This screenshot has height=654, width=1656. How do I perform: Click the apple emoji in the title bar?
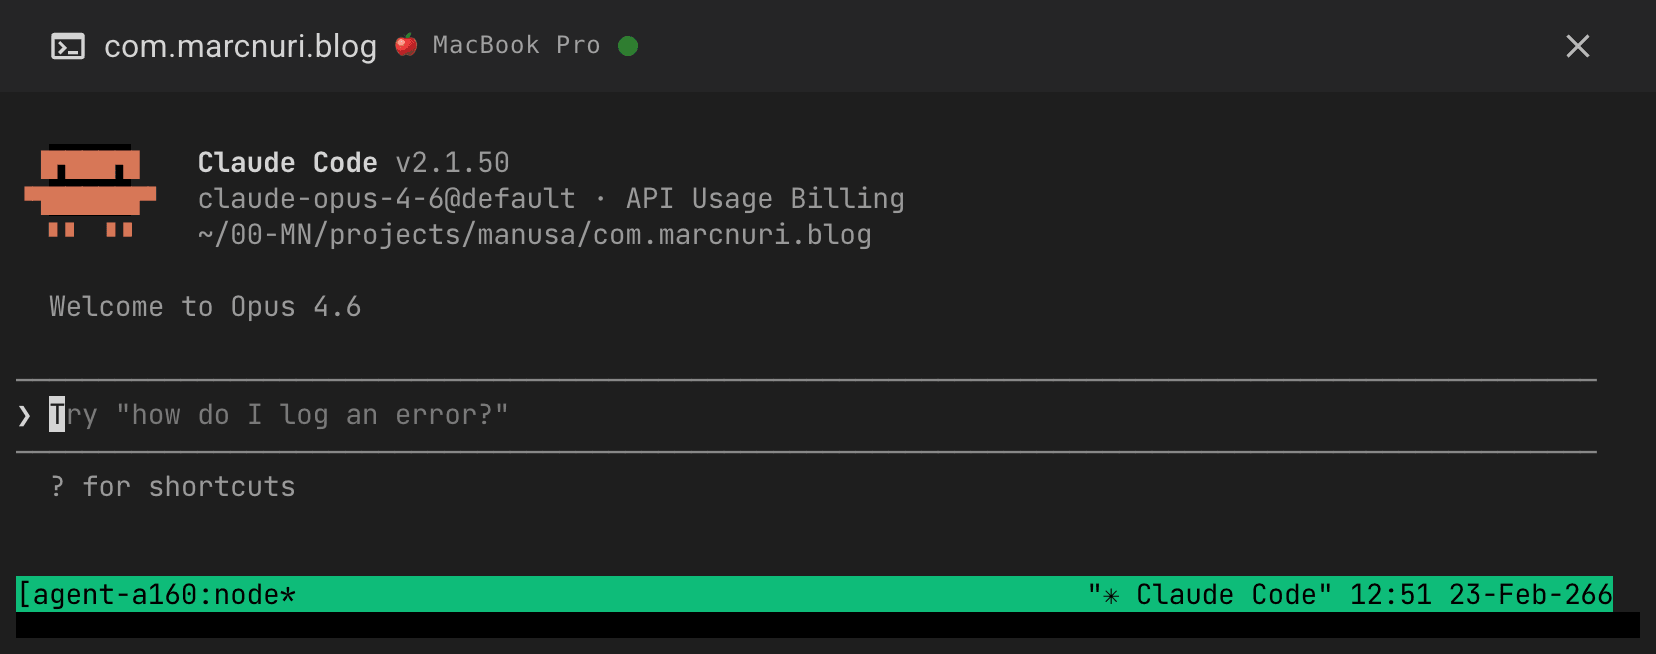pyautogui.click(x=406, y=45)
